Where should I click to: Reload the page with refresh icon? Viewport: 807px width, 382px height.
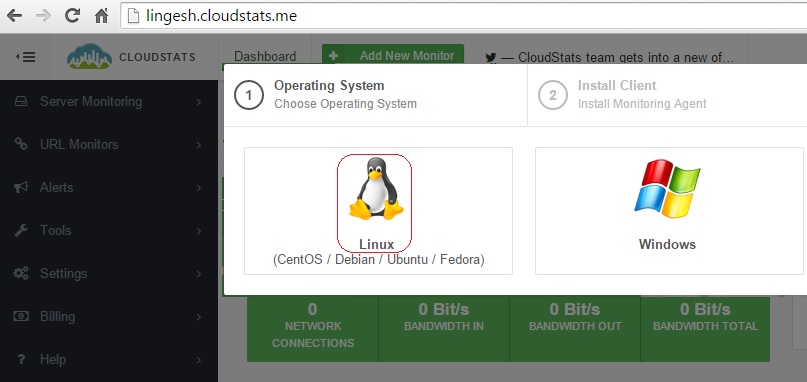tap(72, 16)
